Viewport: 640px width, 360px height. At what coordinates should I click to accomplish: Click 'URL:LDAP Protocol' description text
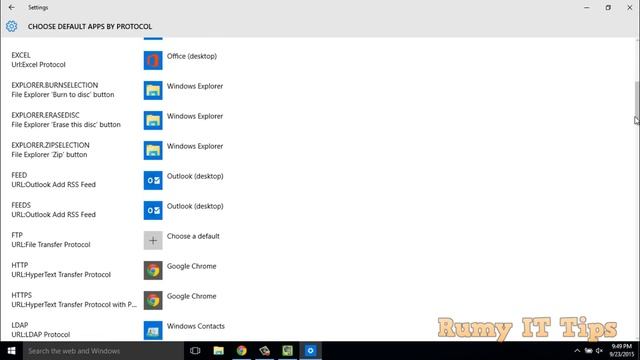click(x=41, y=335)
